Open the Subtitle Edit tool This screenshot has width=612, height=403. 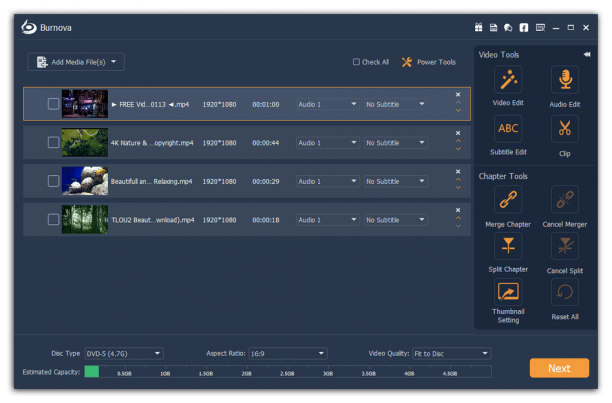coord(508,129)
